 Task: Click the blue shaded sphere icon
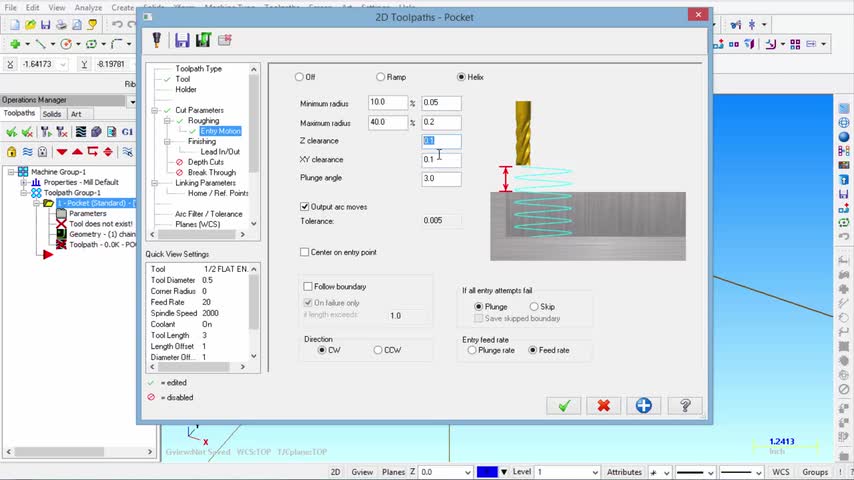(844, 137)
